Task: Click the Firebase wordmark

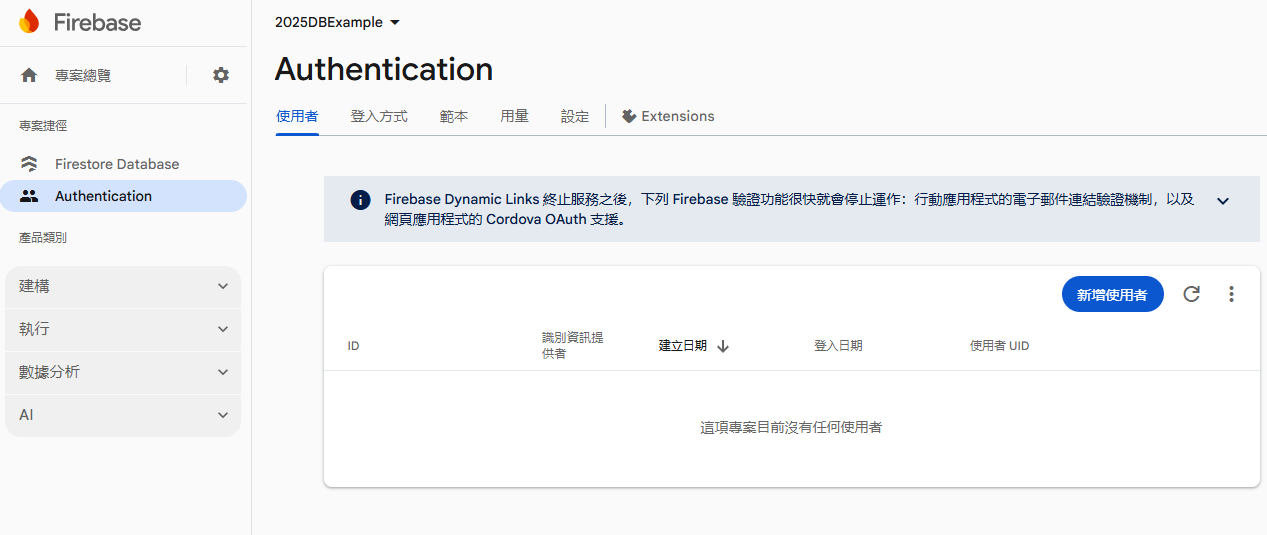Action: point(97,22)
